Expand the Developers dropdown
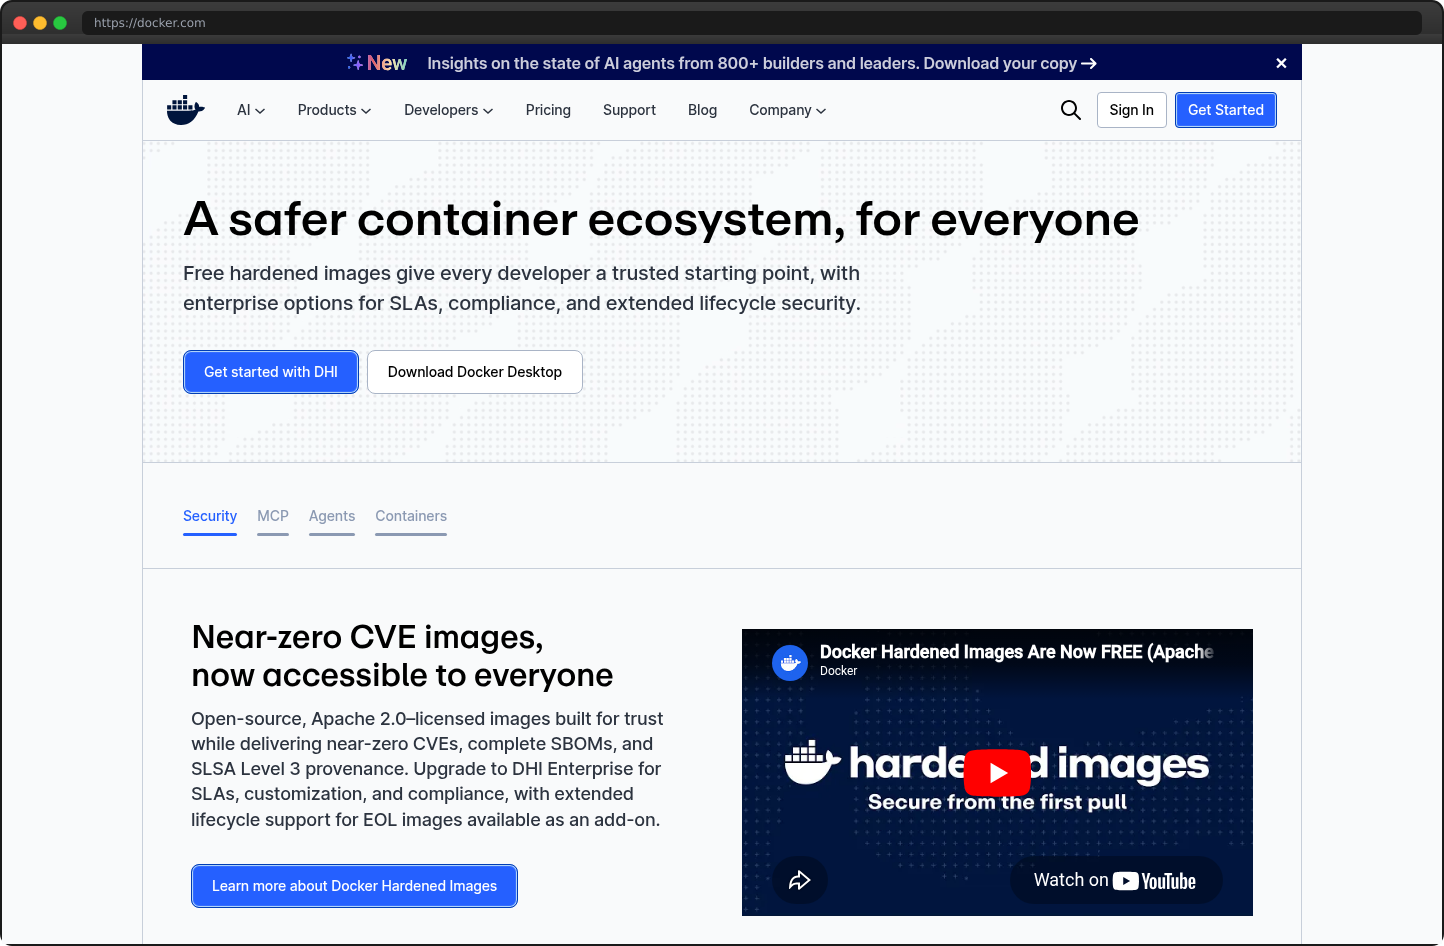Image resolution: width=1444 pixels, height=946 pixels. point(447,110)
